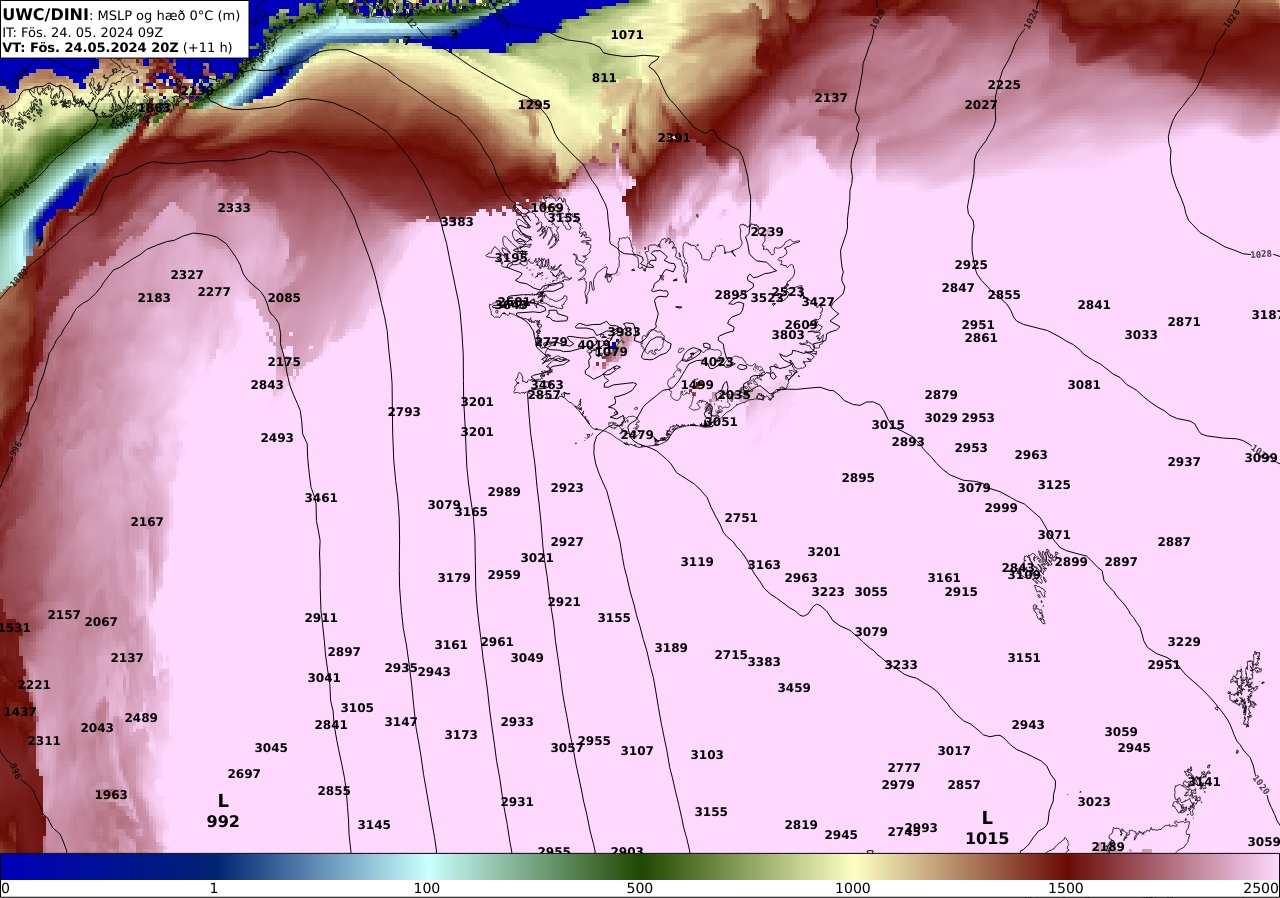
Task: Select the IT: Fös. 24. 05. 2024 09Z line
Action: [82, 32]
